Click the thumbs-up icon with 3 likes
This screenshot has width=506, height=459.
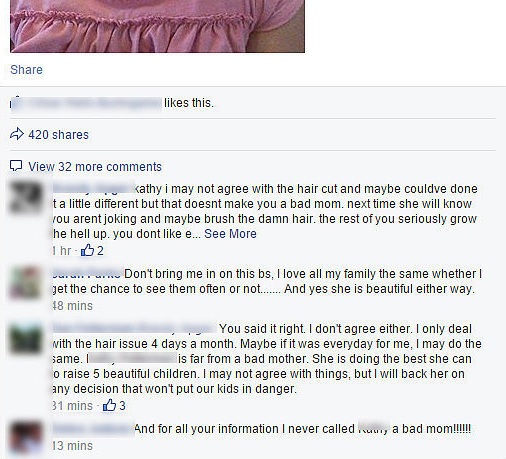(109, 405)
